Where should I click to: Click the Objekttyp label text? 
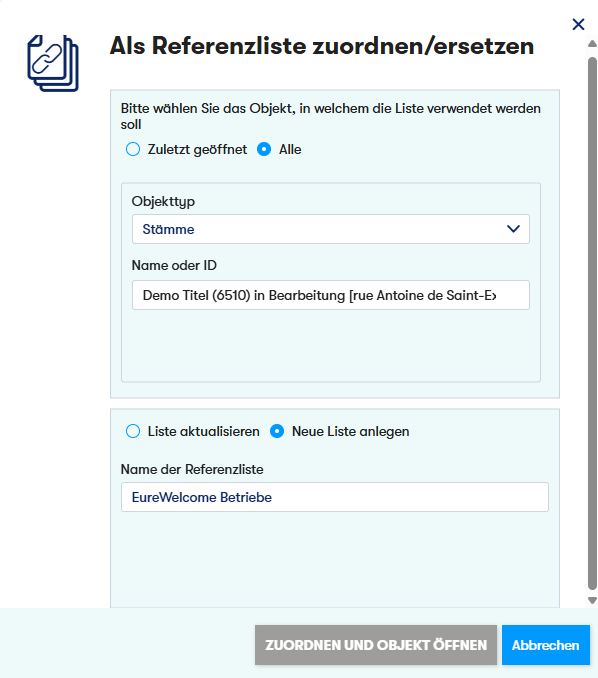(163, 201)
